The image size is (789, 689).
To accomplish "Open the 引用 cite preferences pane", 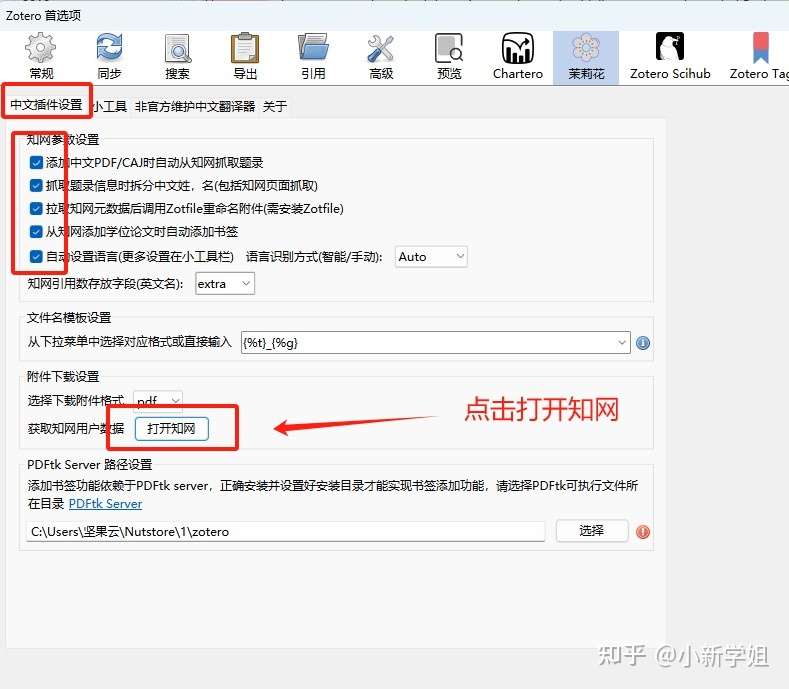I will pos(313,57).
